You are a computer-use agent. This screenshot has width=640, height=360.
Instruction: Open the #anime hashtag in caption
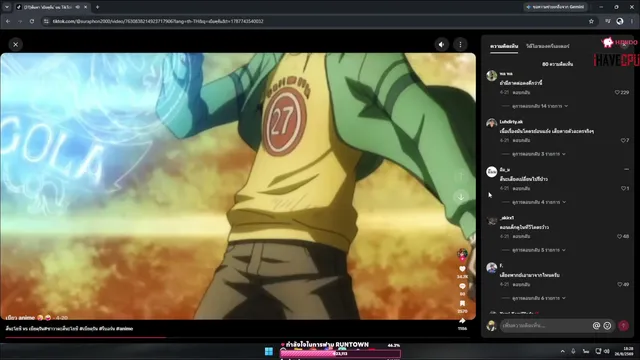point(124,329)
